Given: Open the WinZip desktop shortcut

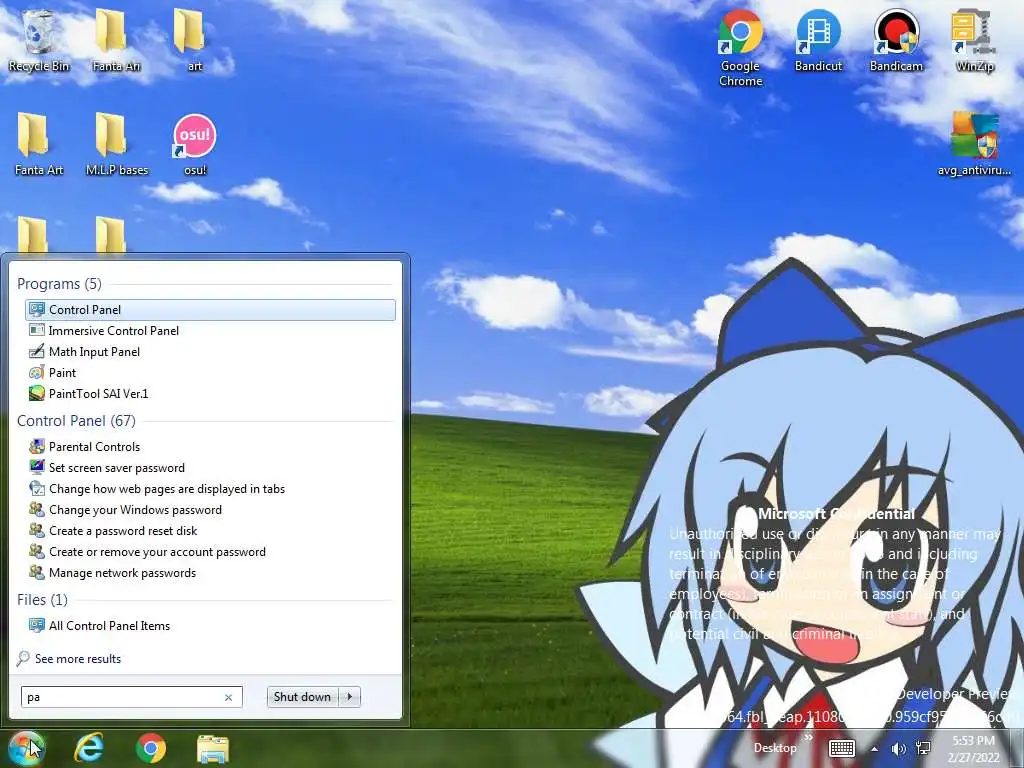Looking at the screenshot, I should [974, 40].
